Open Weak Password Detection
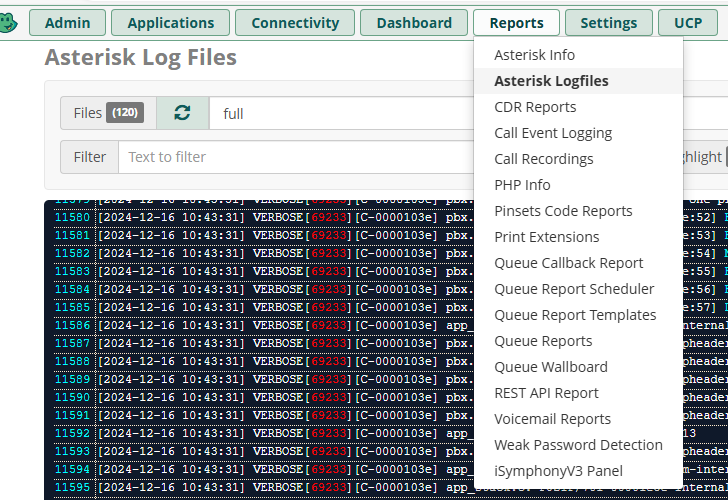The height and width of the screenshot is (500, 728). coord(578,445)
